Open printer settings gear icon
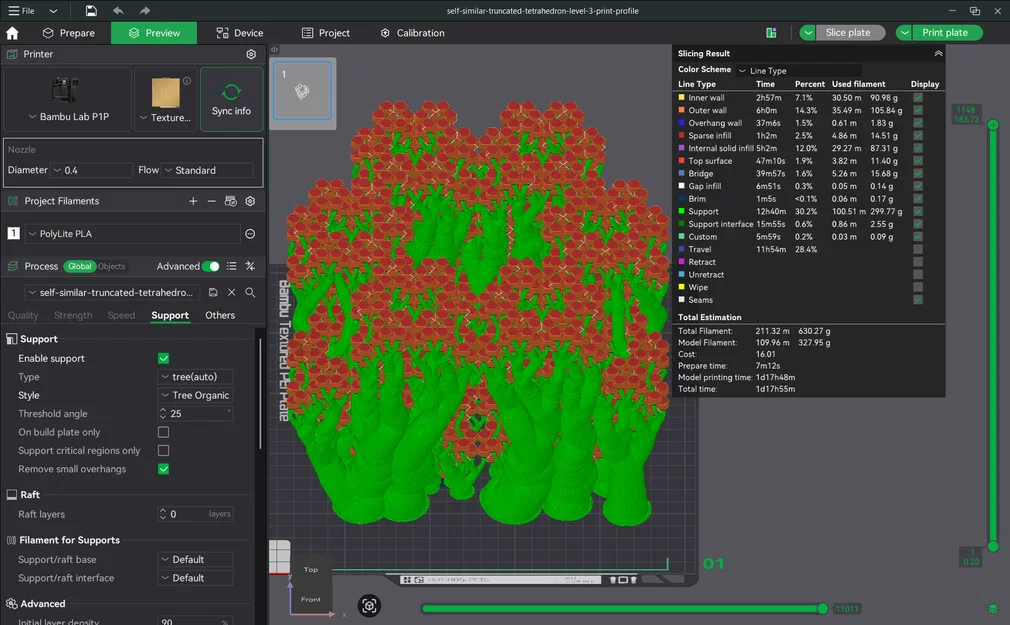The width and height of the screenshot is (1010, 625). (251, 54)
